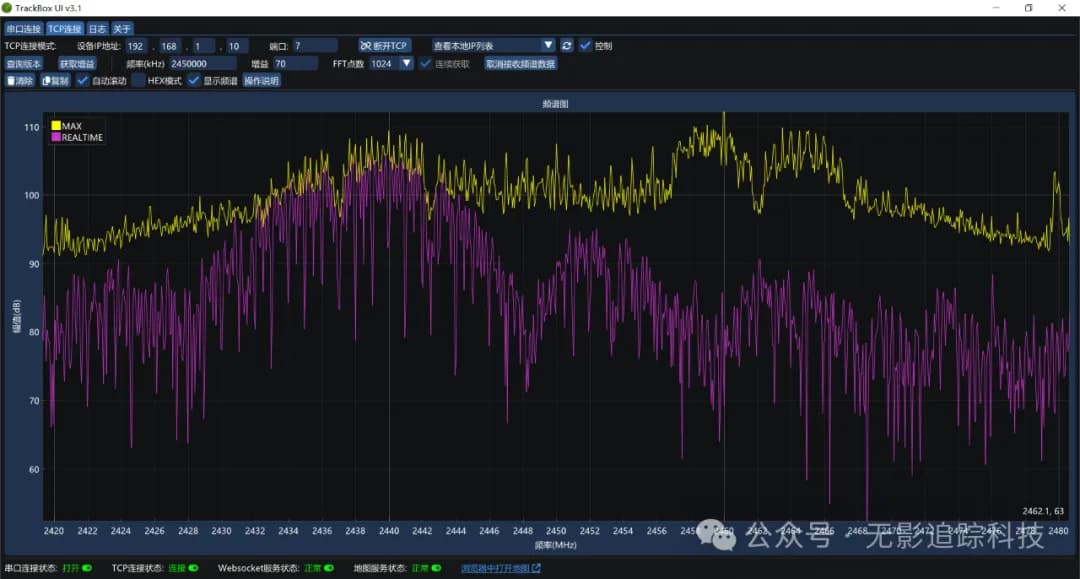Click the map service status indicator
The width and height of the screenshot is (1080, 579).
coord(435,568)
